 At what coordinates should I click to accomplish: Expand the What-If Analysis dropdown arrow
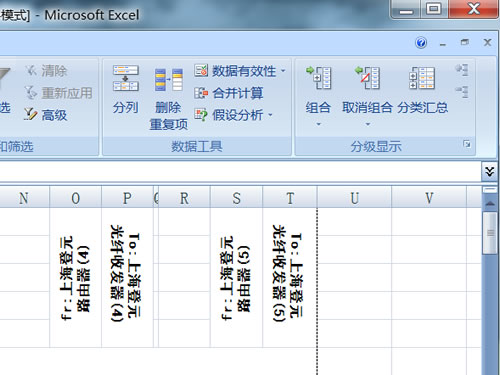270,115
